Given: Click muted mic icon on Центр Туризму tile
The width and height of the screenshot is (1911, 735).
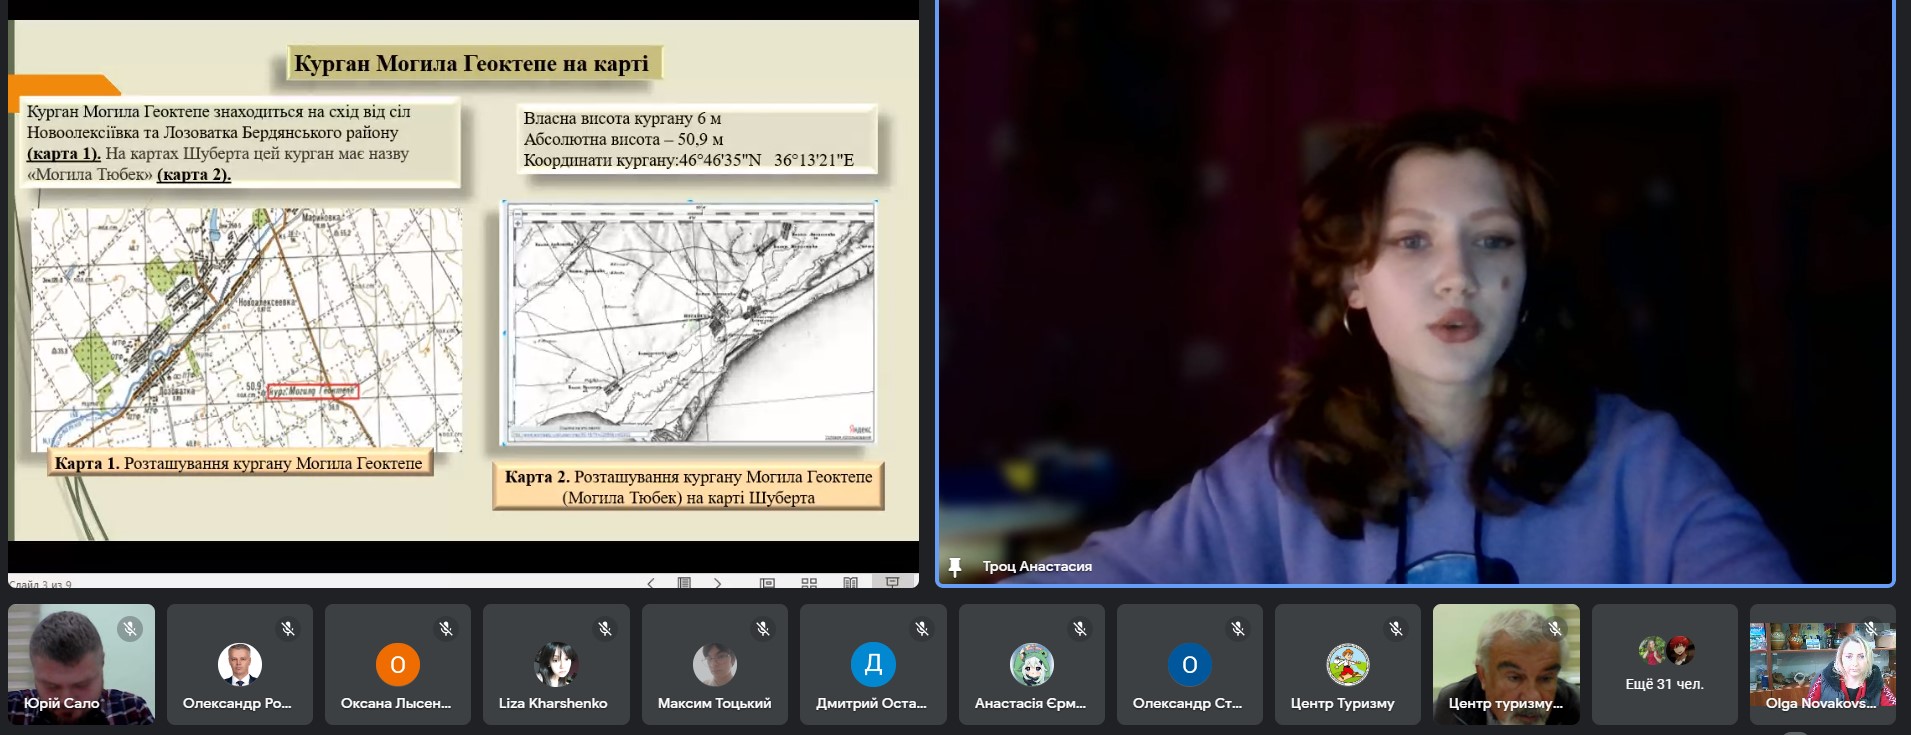Looking at the screenshot, I should [1395, 628].
